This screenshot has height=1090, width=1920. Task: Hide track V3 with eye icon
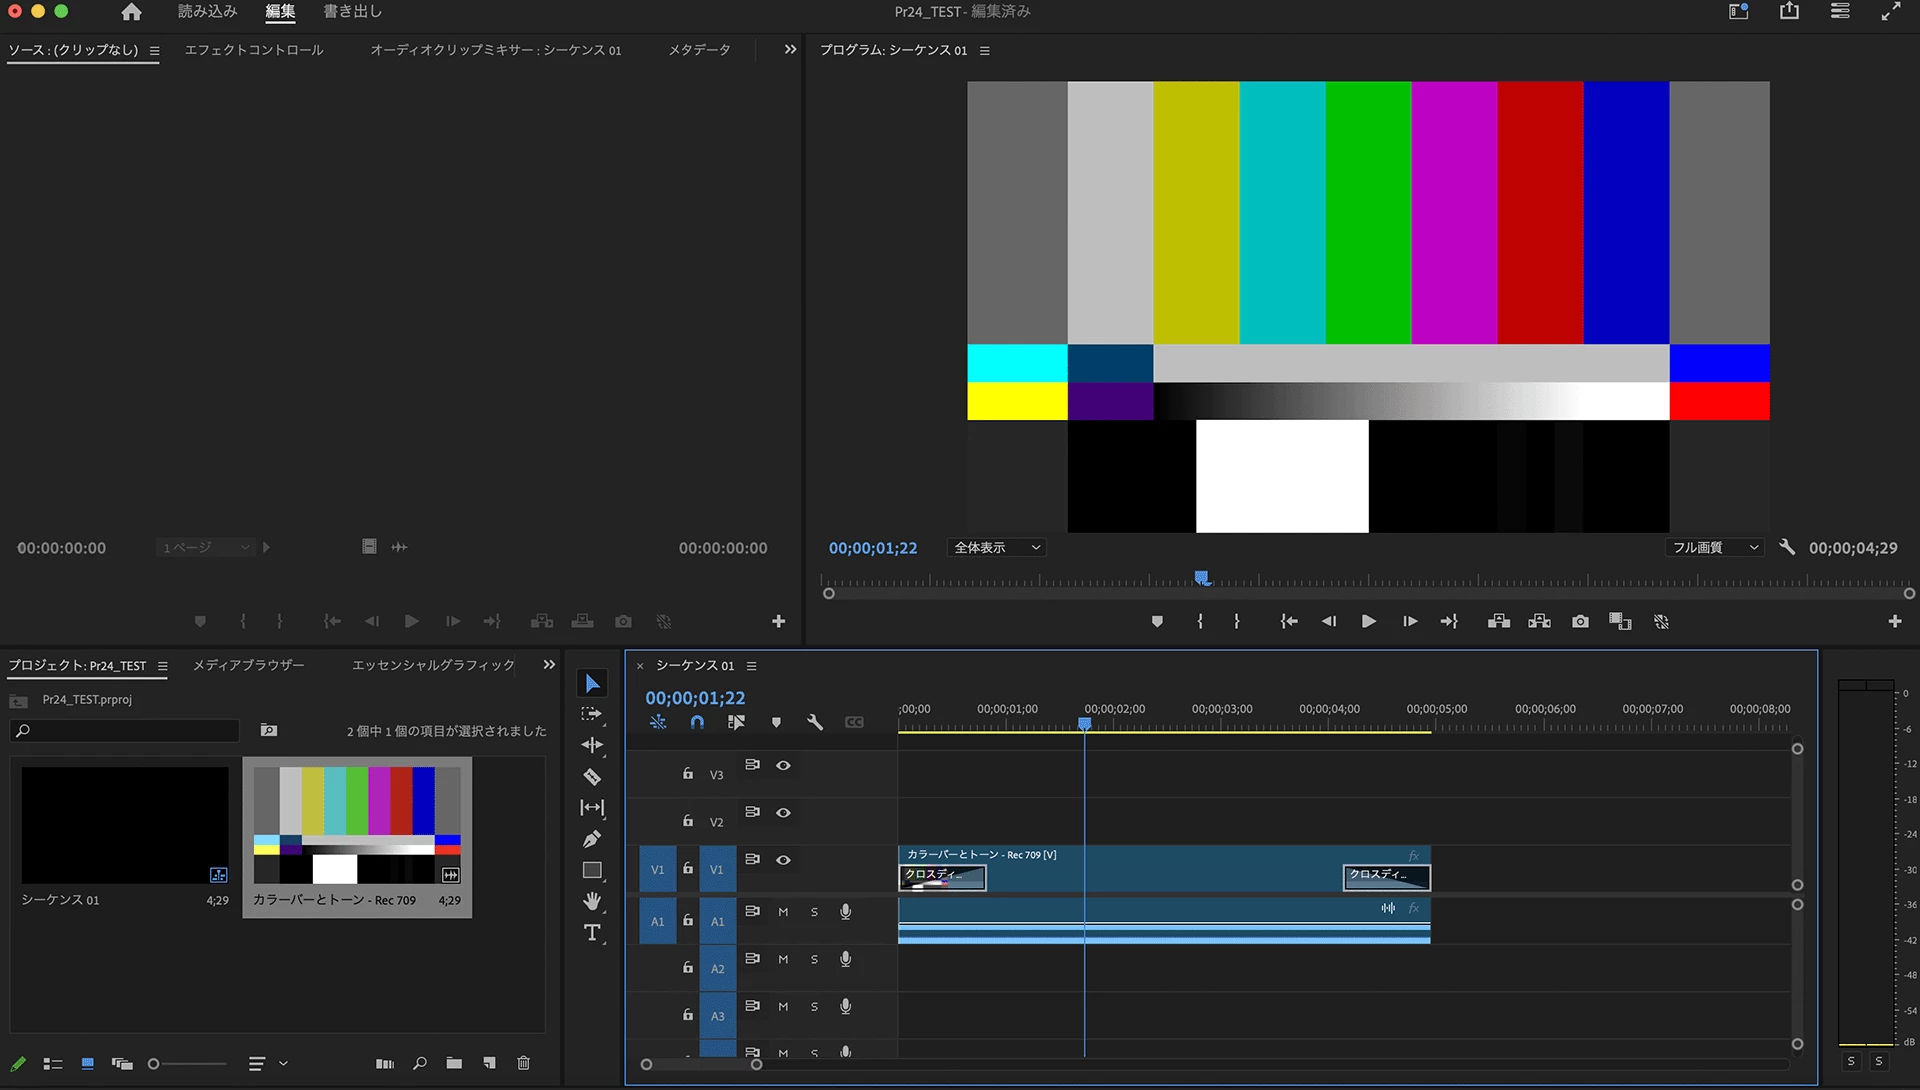(x=783, y=766)
